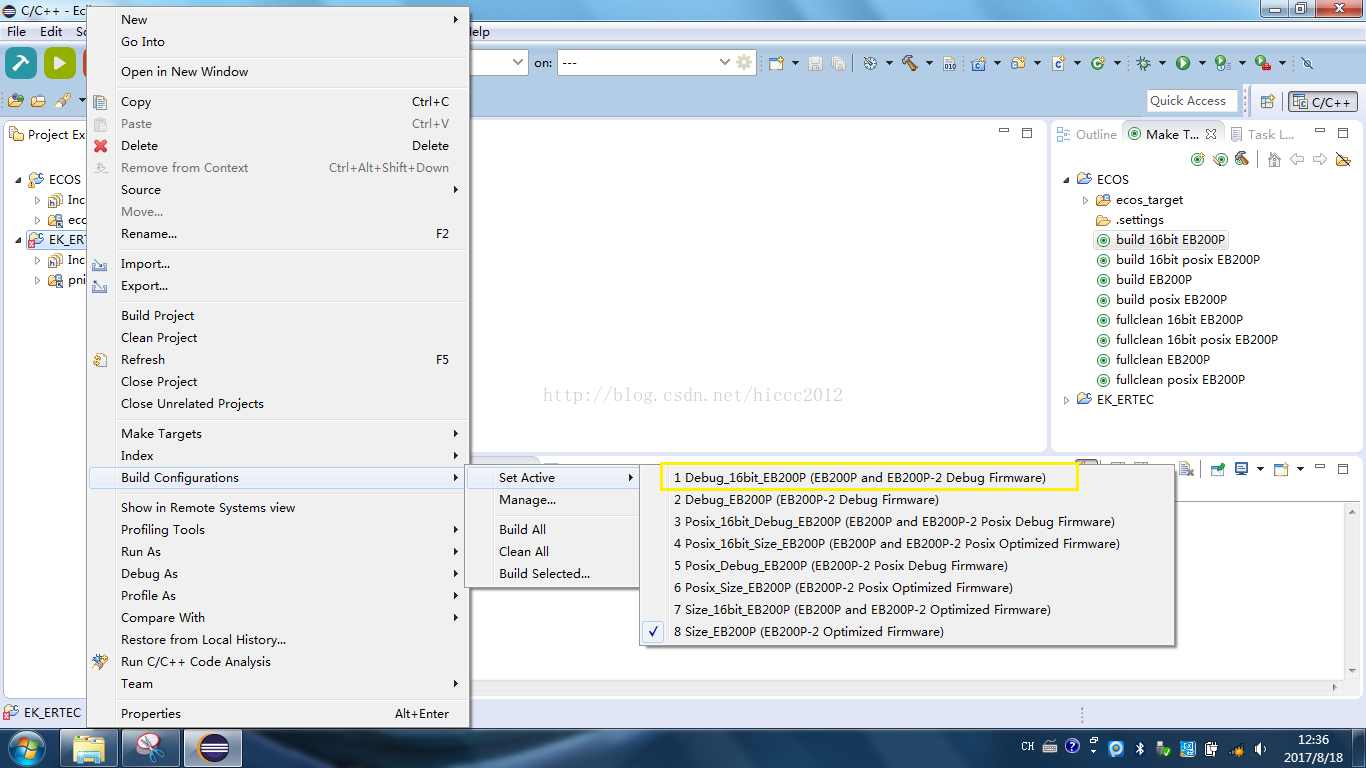Viewport: 1366px width, 768px height.
Task: Click Build All in Build Configurations submenu
Action: 553,529
